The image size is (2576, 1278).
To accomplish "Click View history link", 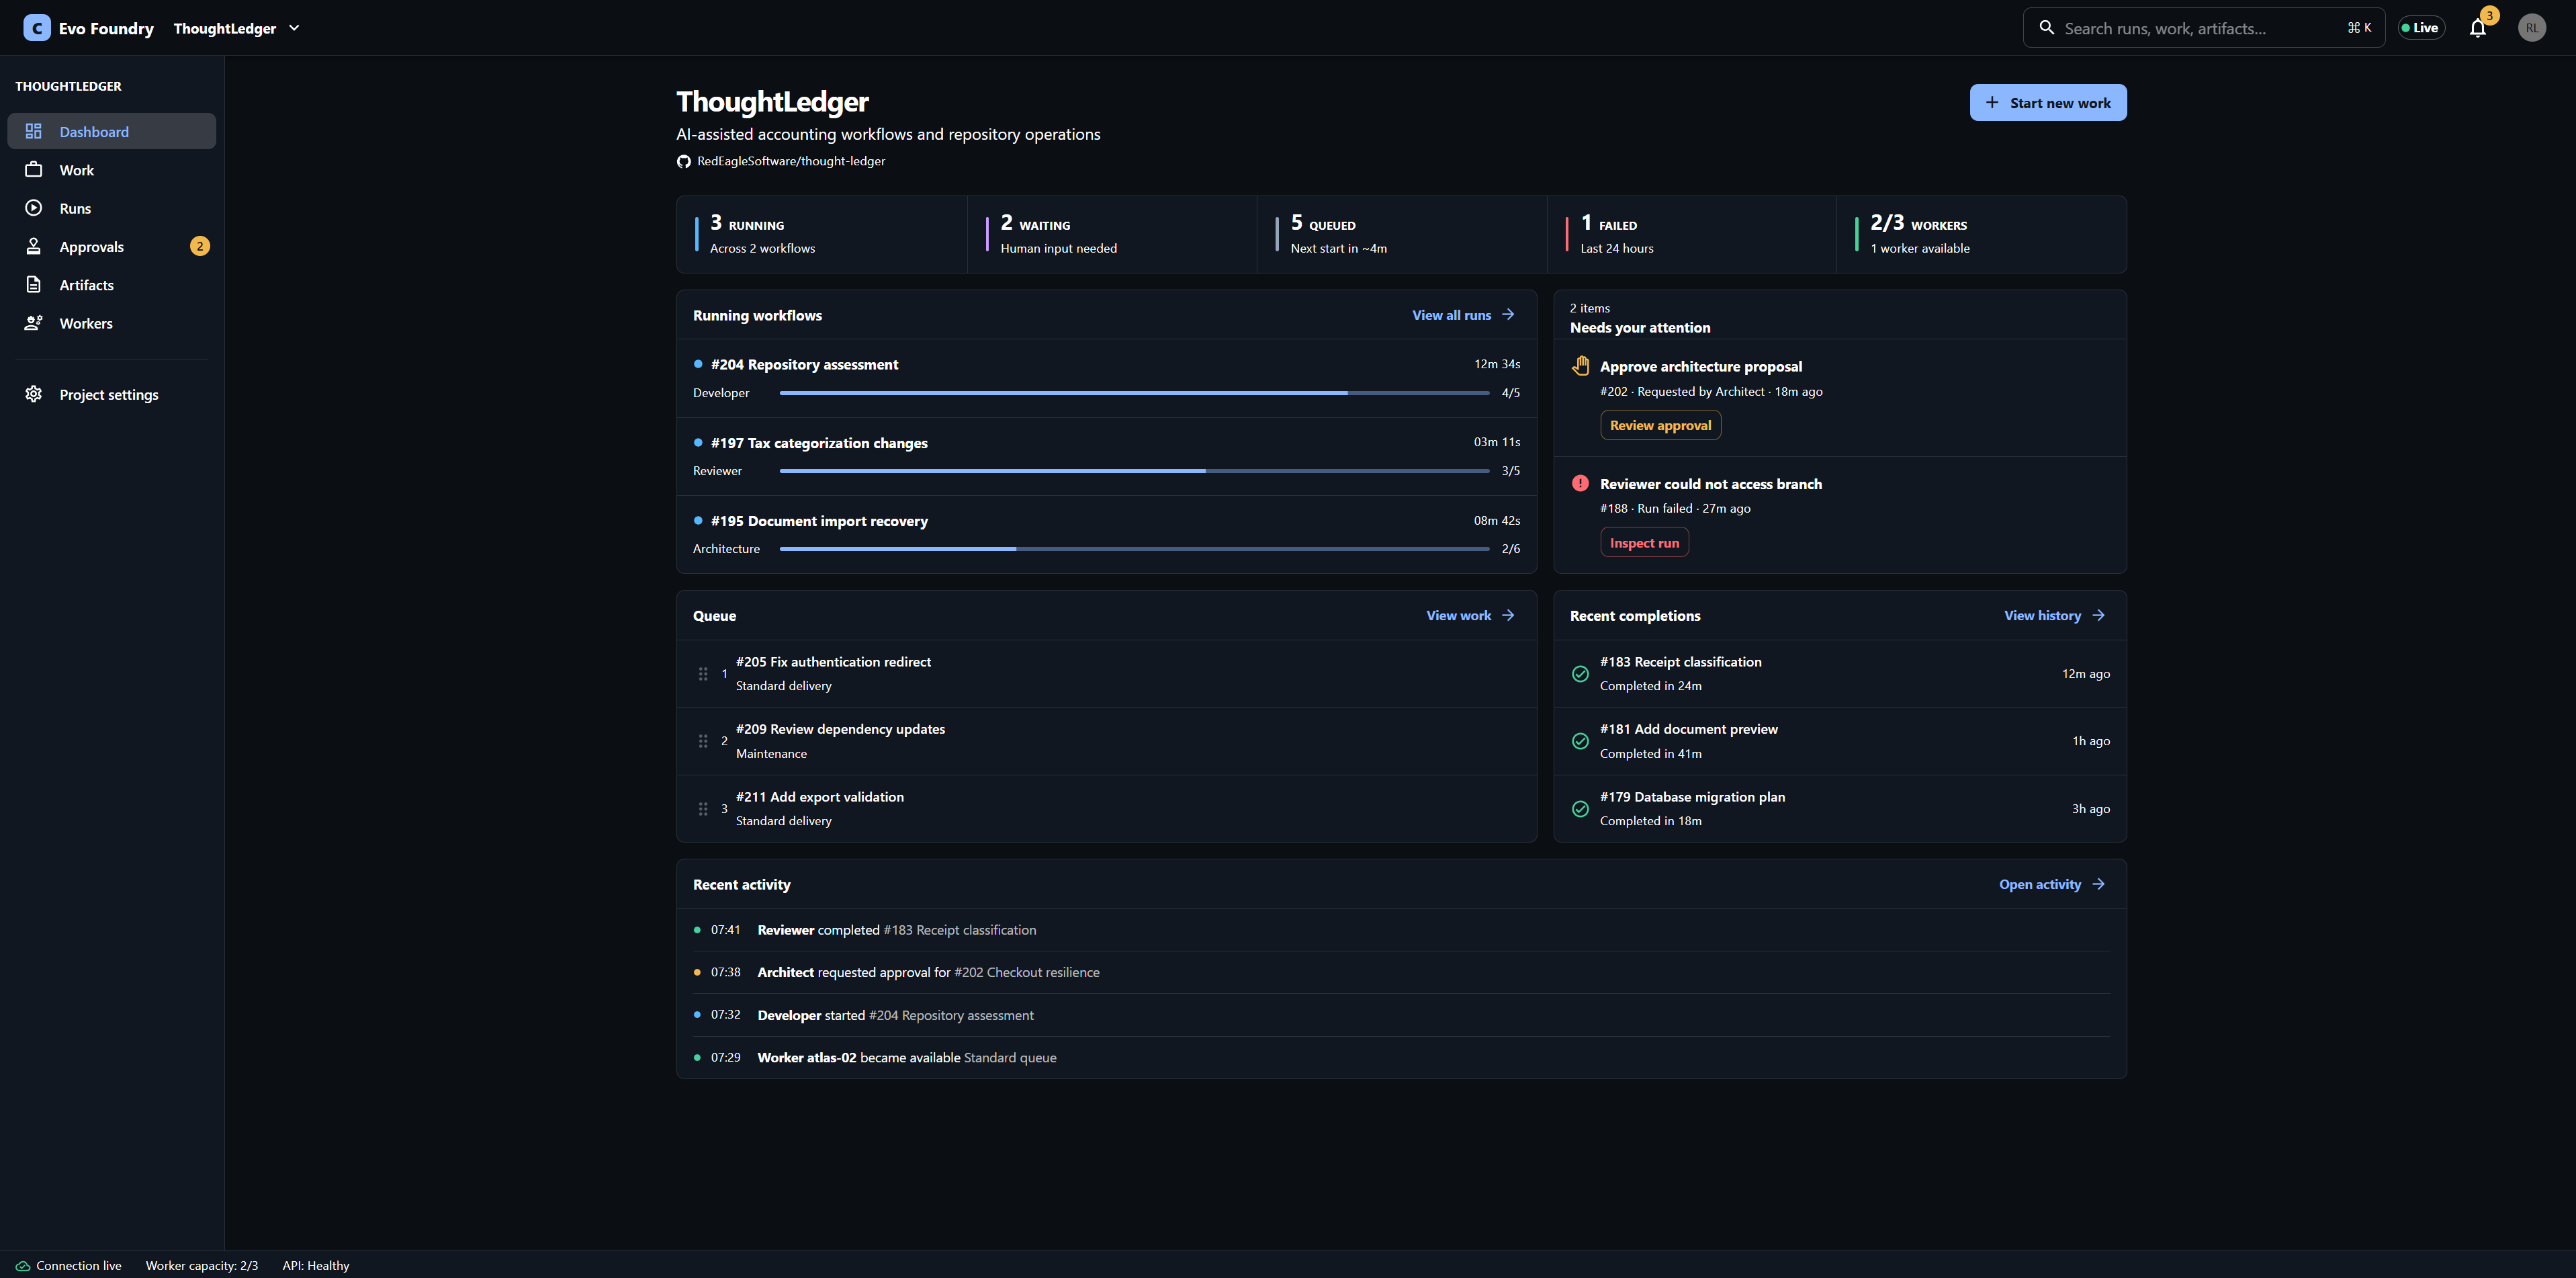I will point(2054,616).
